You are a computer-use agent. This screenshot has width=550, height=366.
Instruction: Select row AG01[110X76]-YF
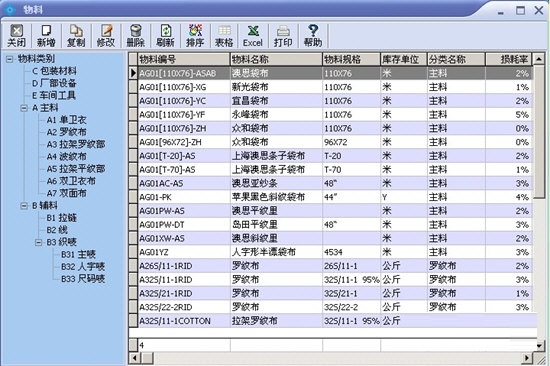pos(335,115)
